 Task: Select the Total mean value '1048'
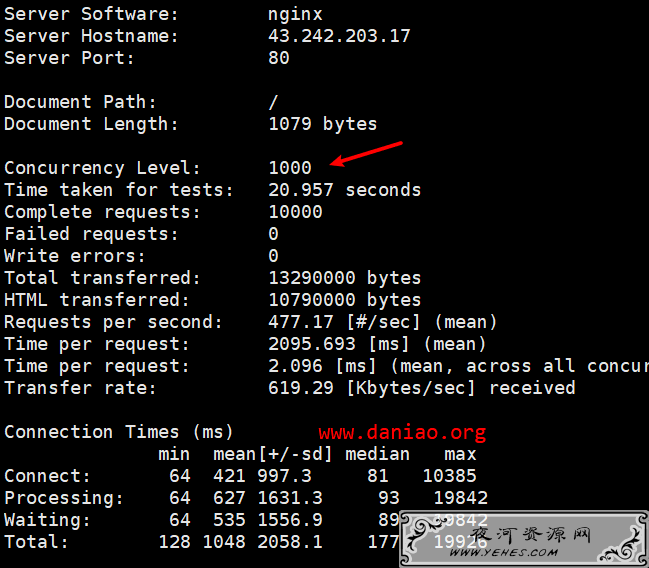point(224,542)
